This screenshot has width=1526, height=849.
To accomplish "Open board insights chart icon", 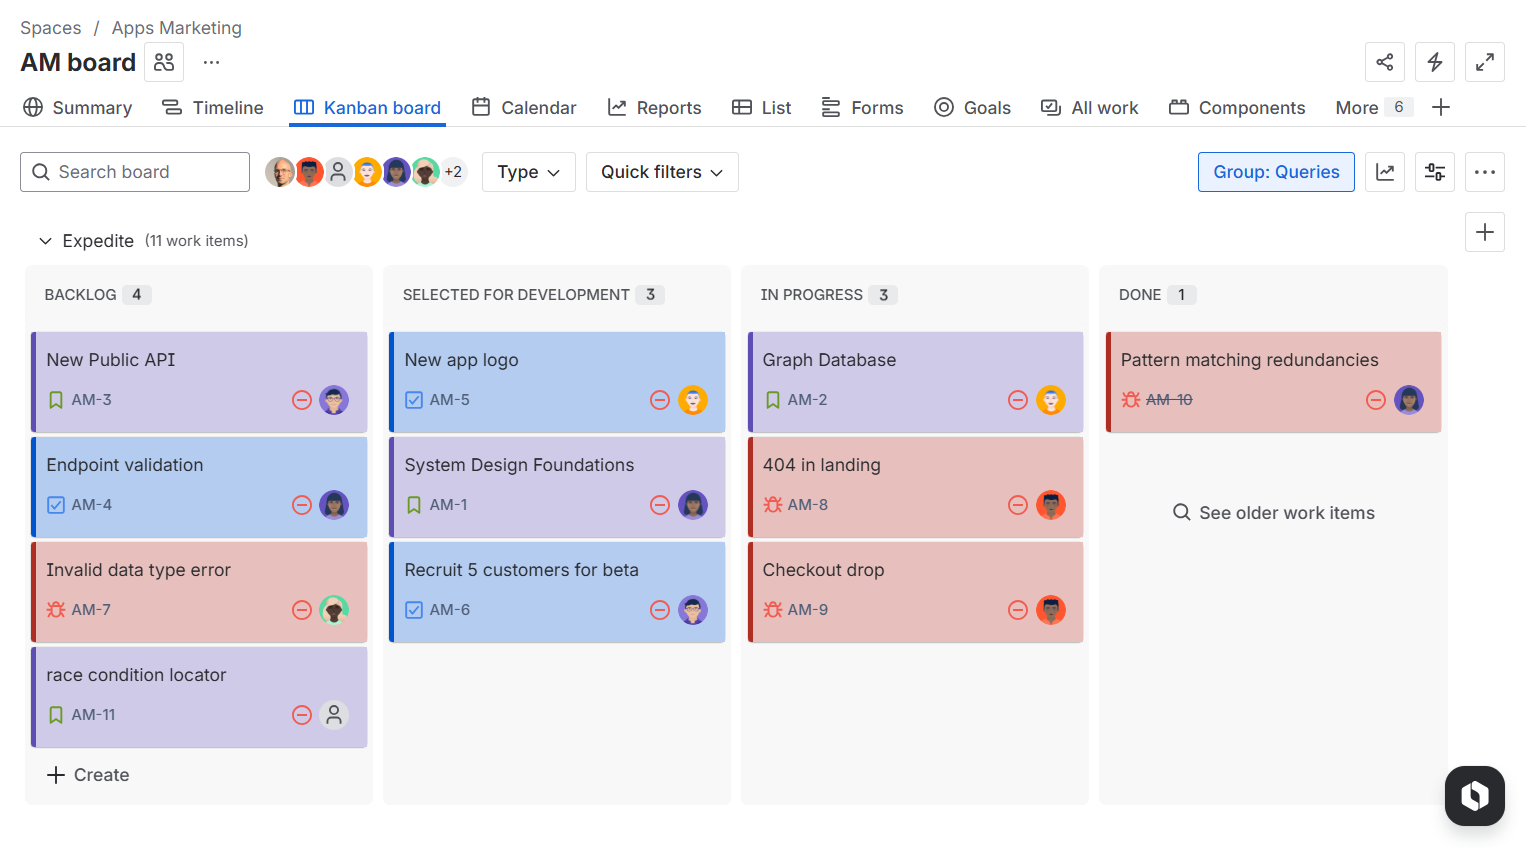I will click(1385, 172).
